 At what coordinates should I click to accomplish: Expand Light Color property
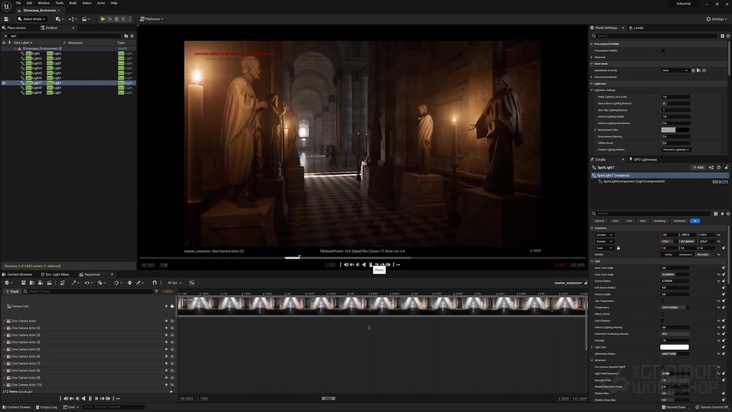592,347
